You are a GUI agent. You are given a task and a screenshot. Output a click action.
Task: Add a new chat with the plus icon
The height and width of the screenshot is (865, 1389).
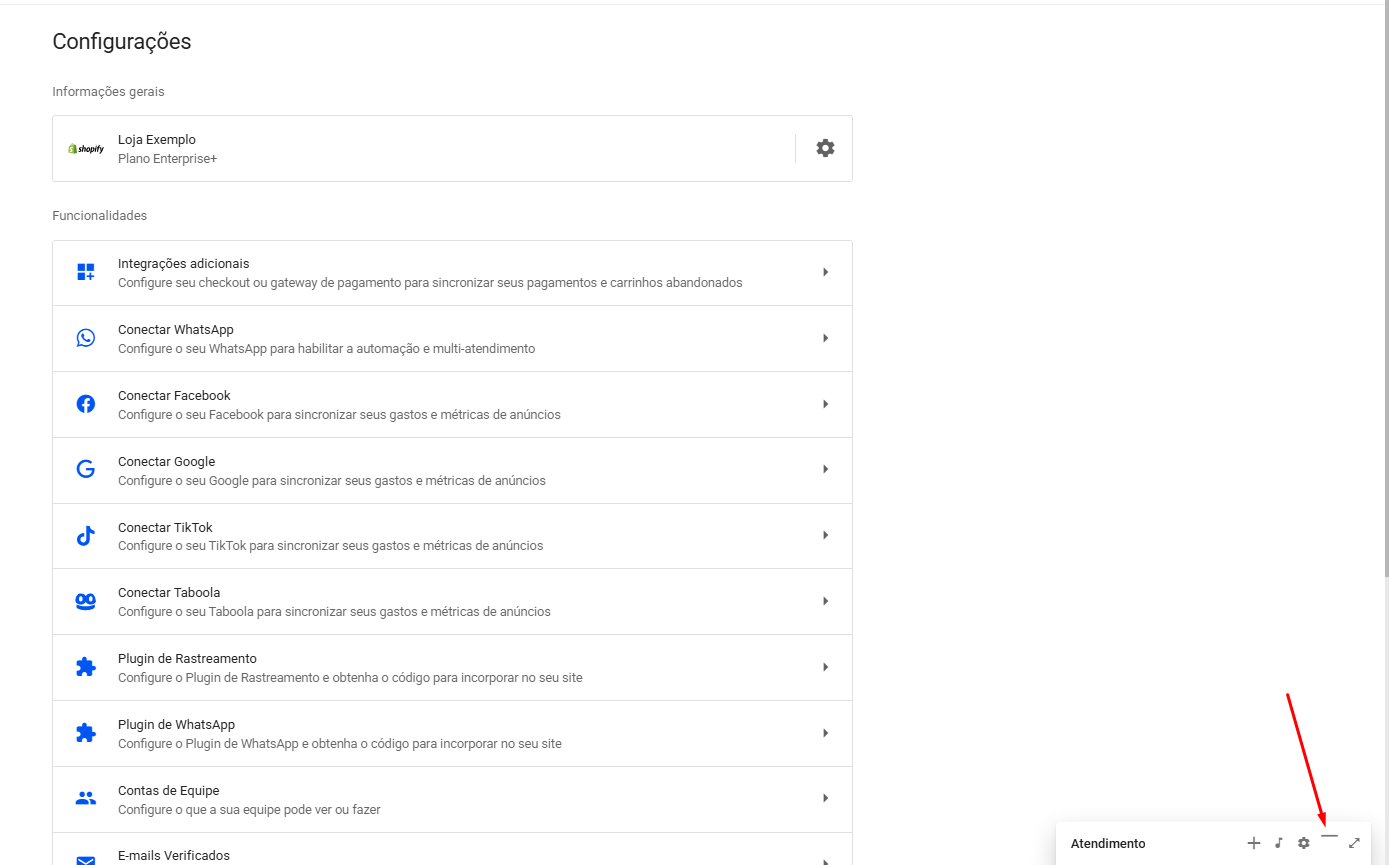1253,843
